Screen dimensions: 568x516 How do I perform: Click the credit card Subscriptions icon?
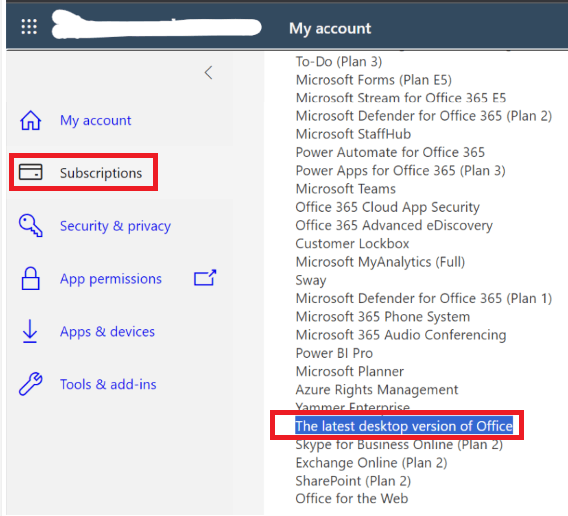tap(30, 172)
